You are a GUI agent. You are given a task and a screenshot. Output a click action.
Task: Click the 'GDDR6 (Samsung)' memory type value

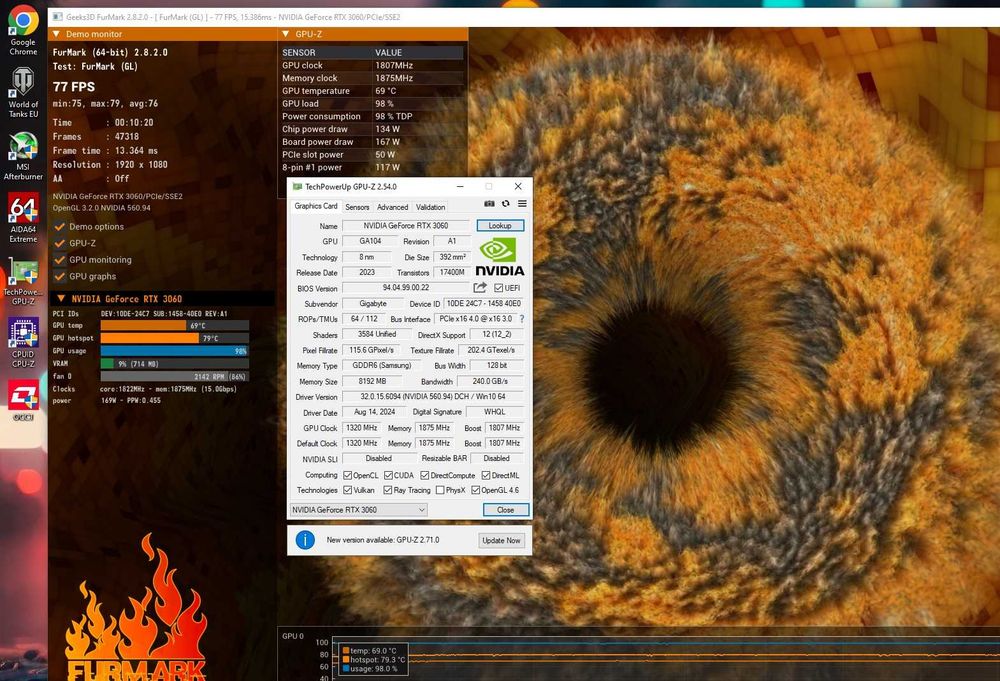tap(381, 365)
